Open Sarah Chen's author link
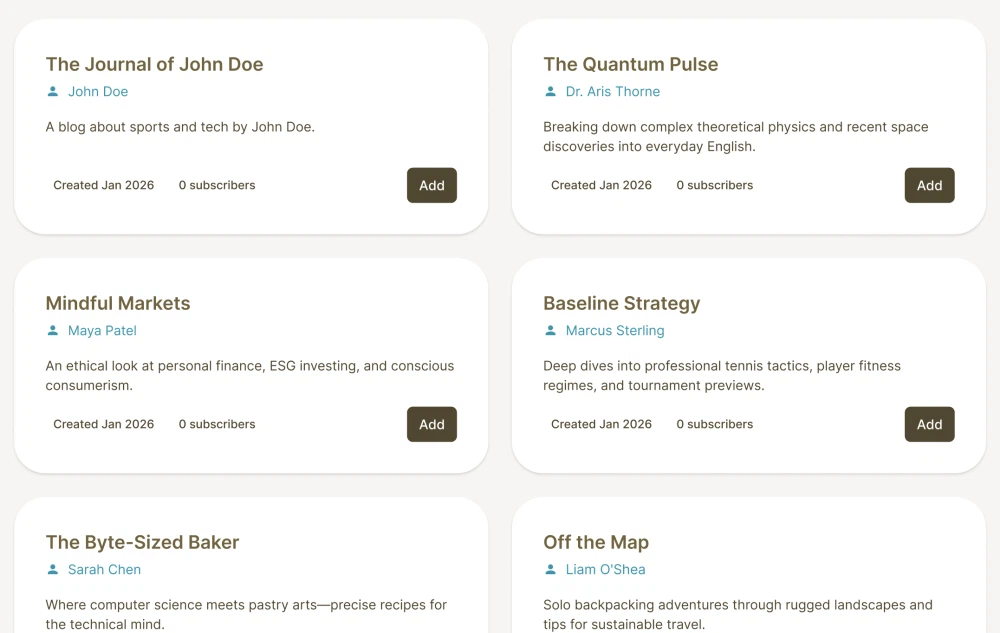The width and height of the screenshot is (1000, 633). point(104,570)
